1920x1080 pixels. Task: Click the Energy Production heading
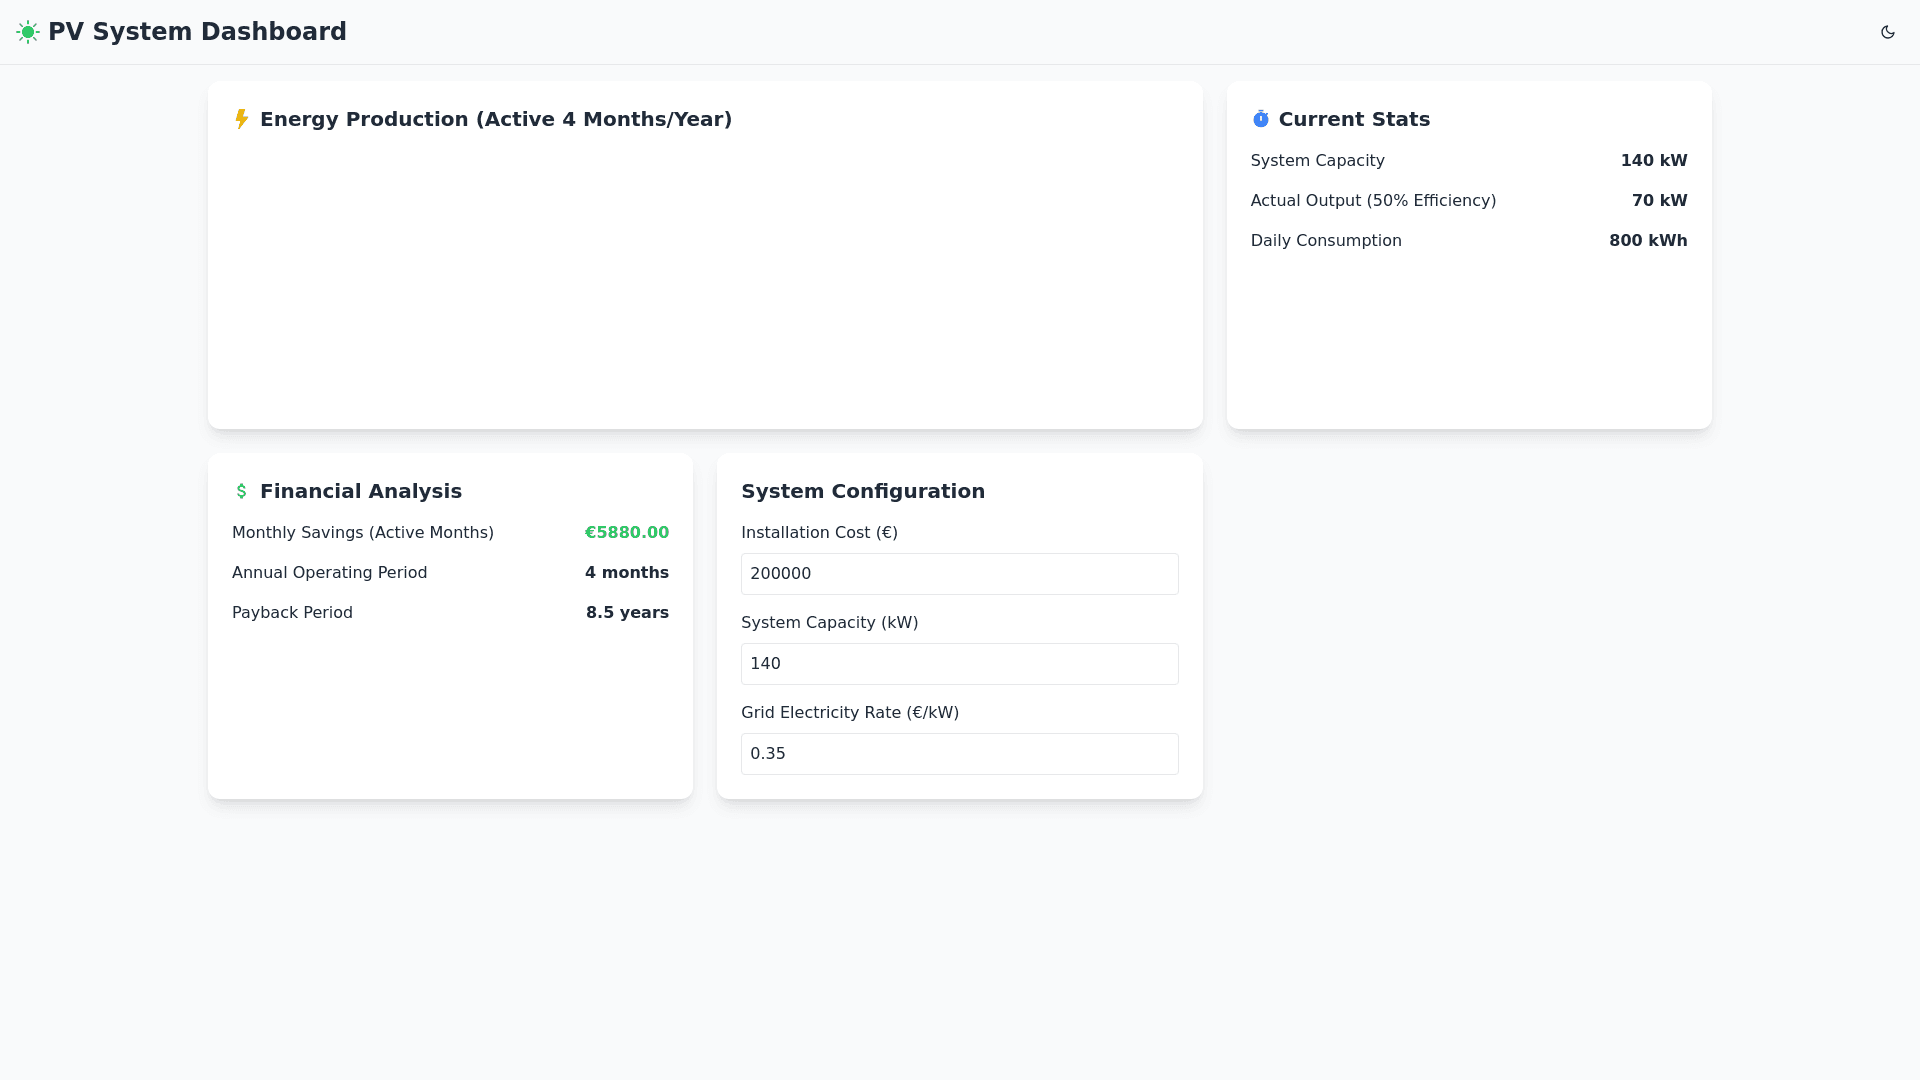495,119
